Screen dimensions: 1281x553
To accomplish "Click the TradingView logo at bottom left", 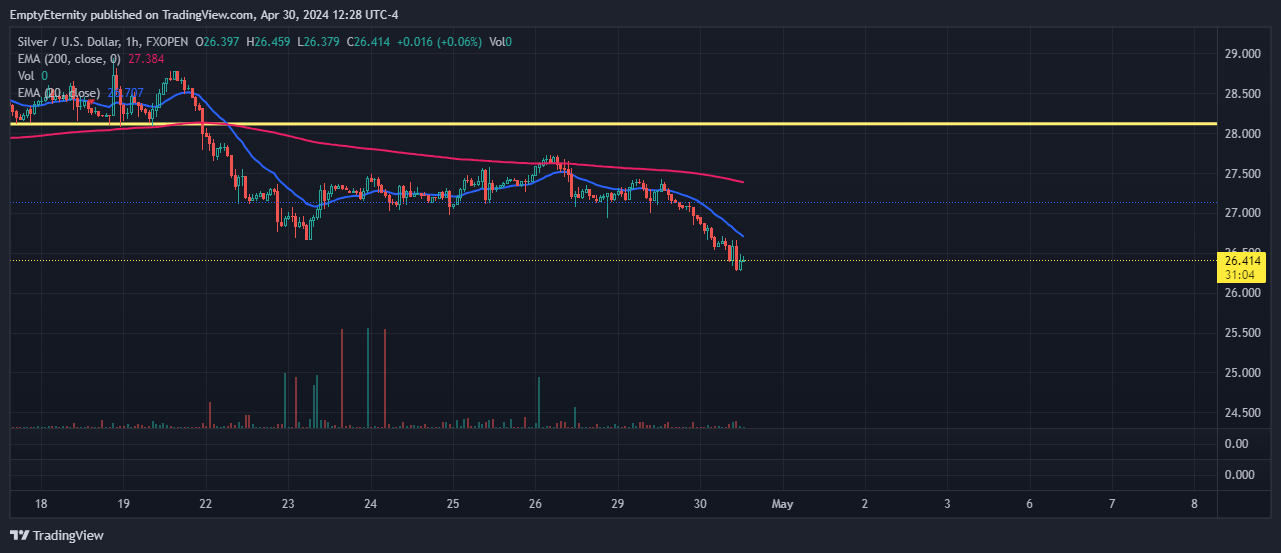I will (57, 535).
